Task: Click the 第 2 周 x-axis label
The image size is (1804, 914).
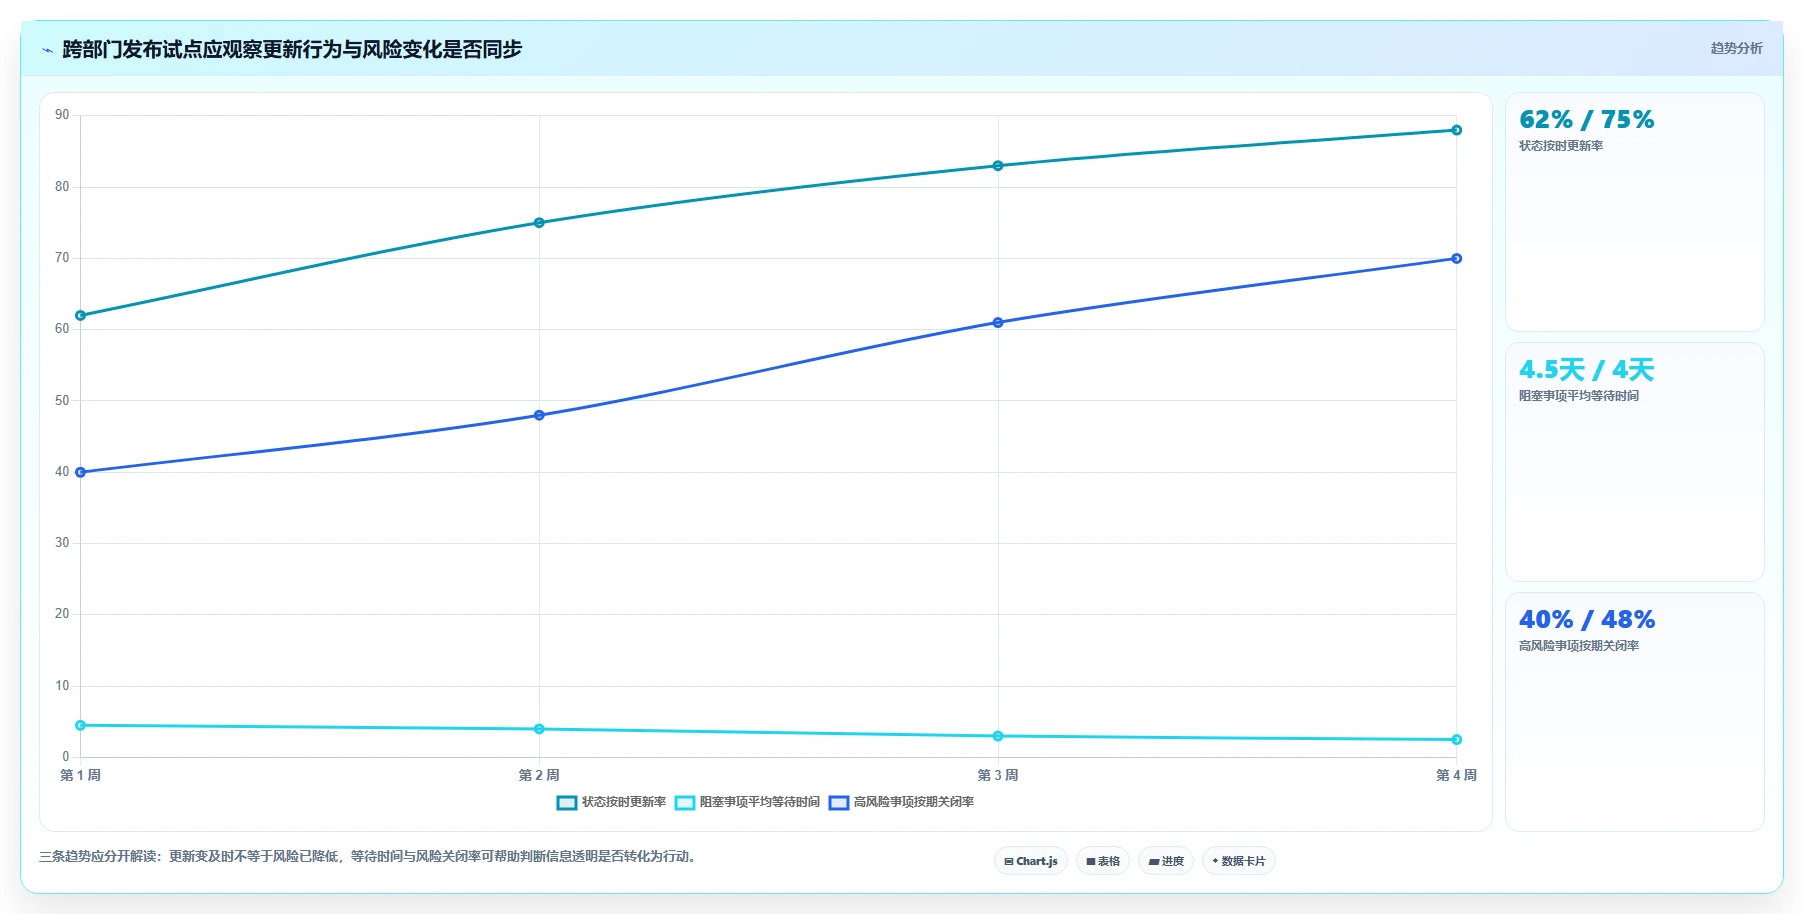Action: [539, 775]
